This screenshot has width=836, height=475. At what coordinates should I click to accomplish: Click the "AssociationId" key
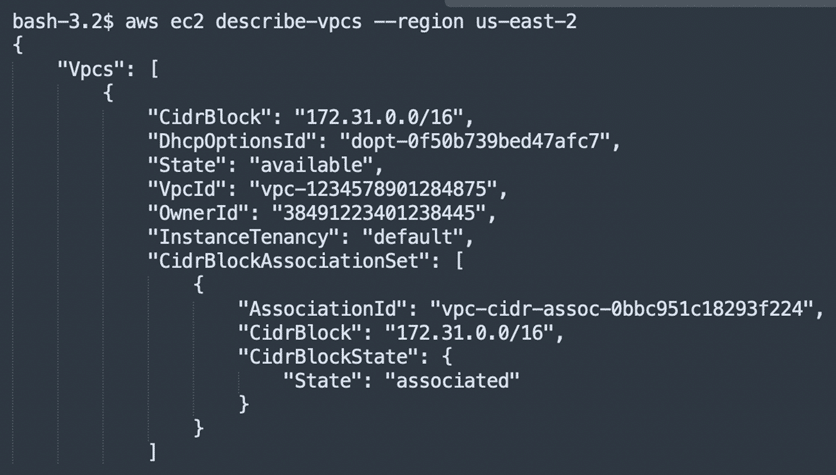[323, 309]
